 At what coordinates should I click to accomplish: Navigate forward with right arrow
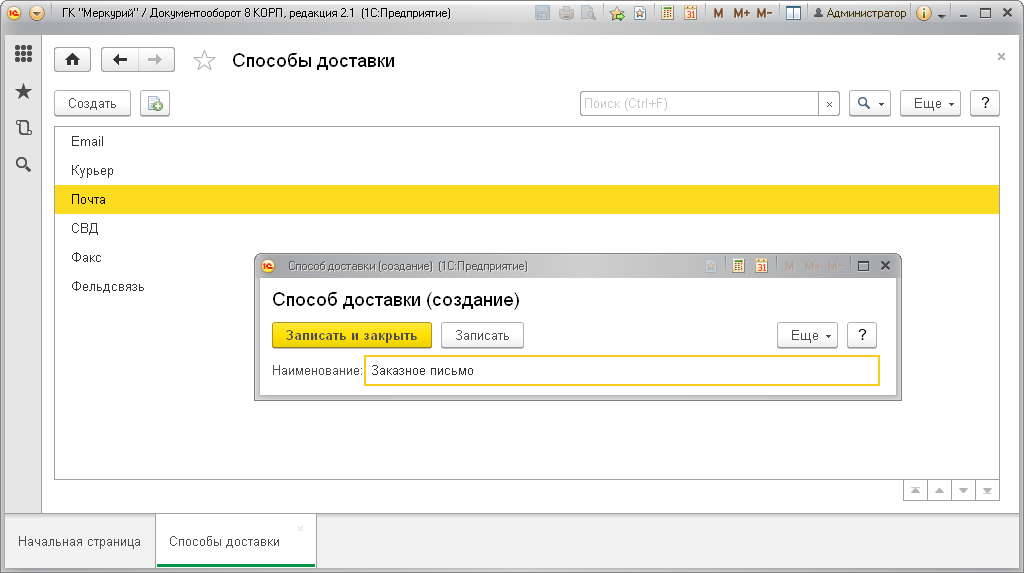(155, 60)
